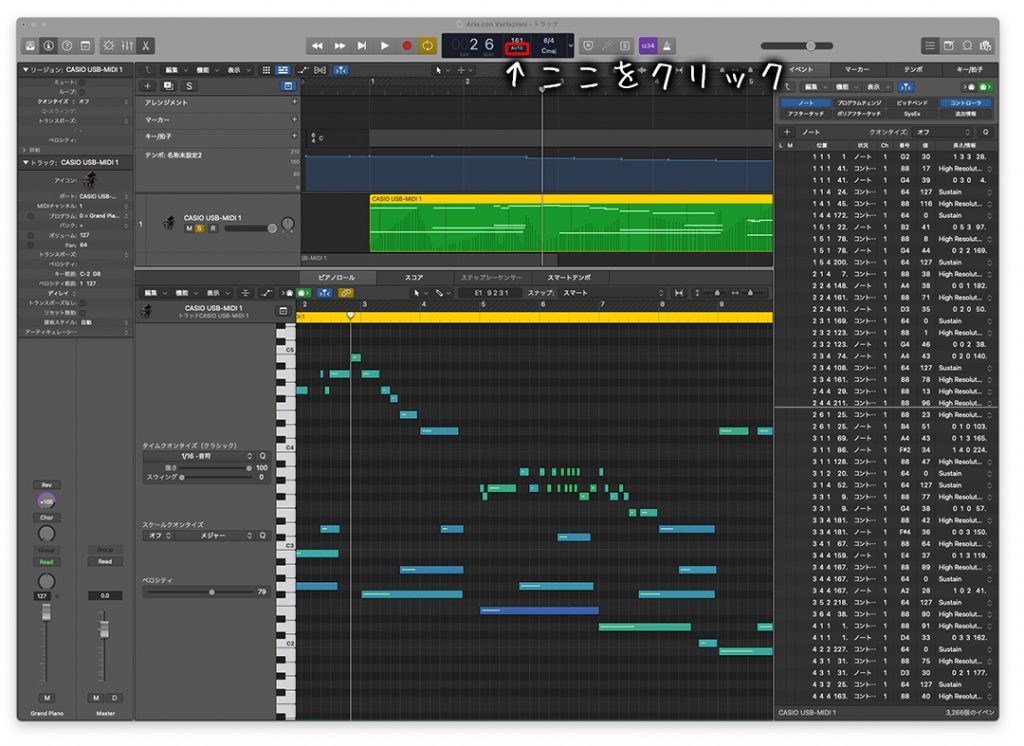Add new track with plus button
Screen dimensions: 1024x746
(148, 86)
